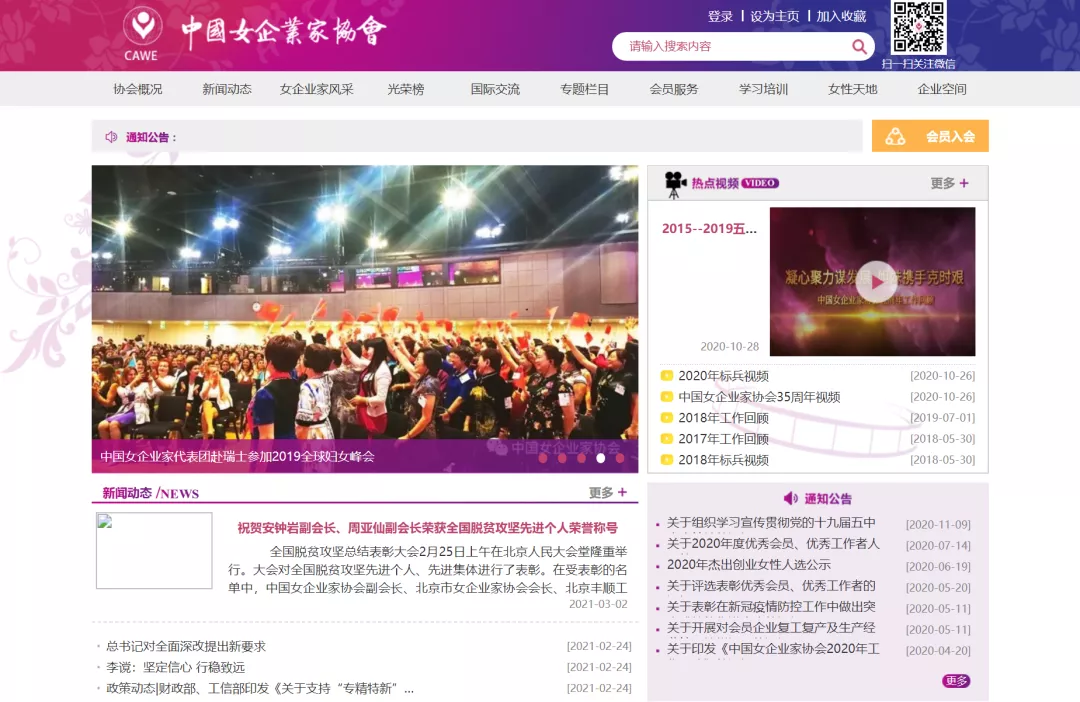Screen dimensions: 1080x702
Task: Click yellow icon beside 2020年标兵视频
Action: coord(666,375)
